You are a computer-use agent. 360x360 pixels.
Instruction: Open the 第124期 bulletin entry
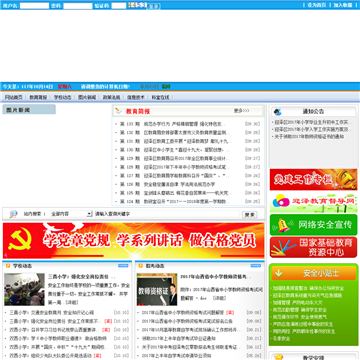pyautogui.click(x=175, y=202)
